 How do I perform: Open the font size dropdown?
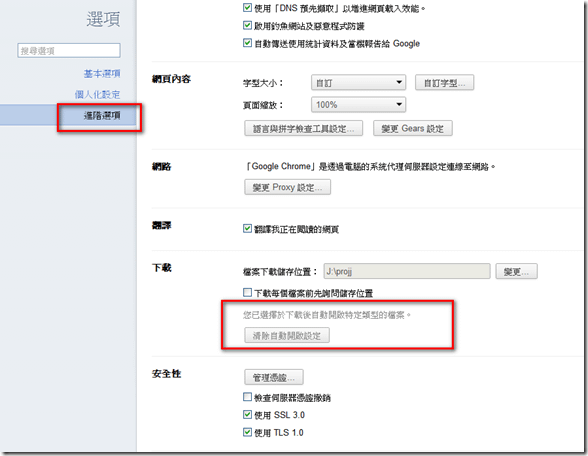[x=358, y=82]
